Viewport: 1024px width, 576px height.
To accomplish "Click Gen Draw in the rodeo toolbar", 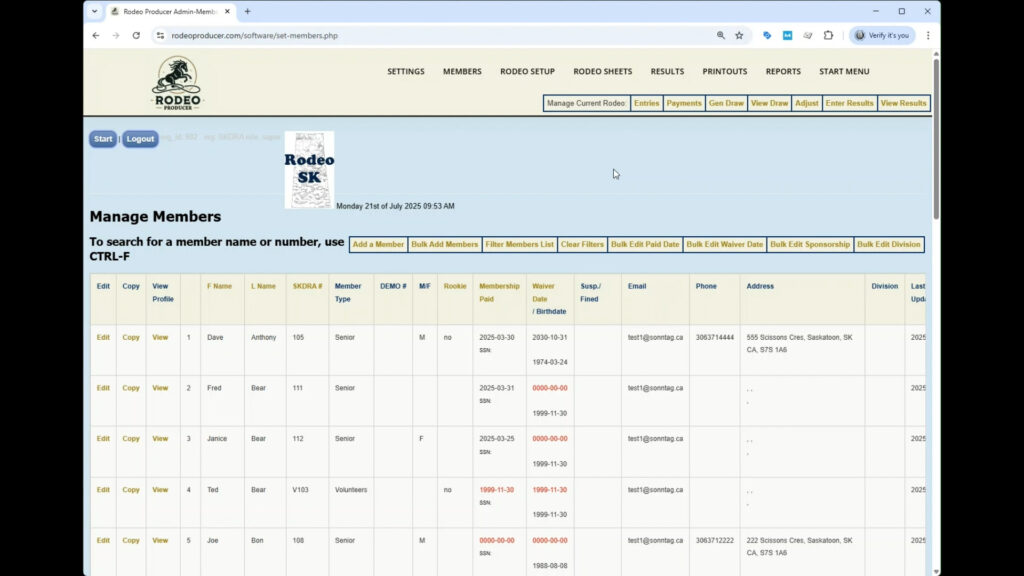I will coord(726,102).
